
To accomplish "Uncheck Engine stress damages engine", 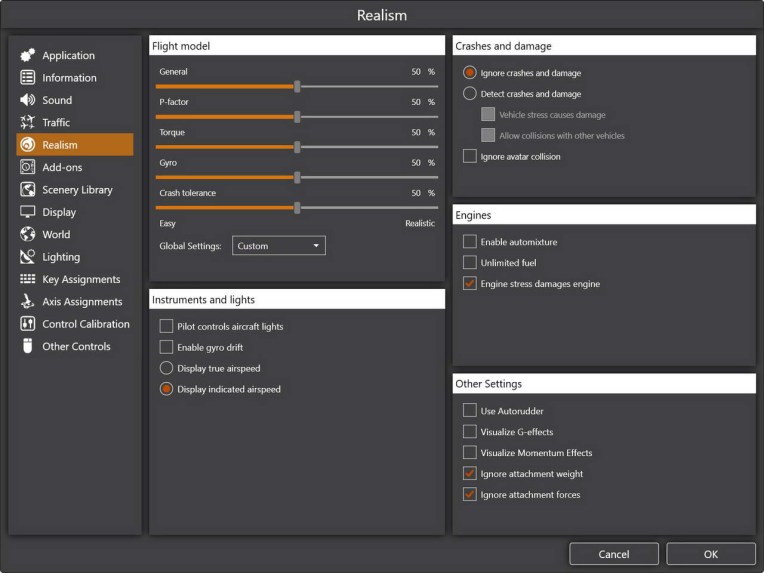I will tap(470, 284).
